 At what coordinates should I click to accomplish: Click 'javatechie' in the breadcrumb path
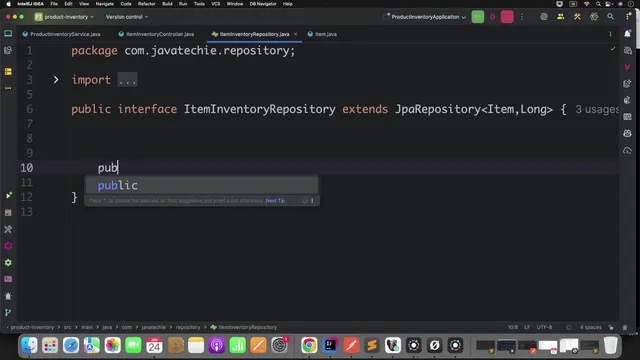point(153,327)
